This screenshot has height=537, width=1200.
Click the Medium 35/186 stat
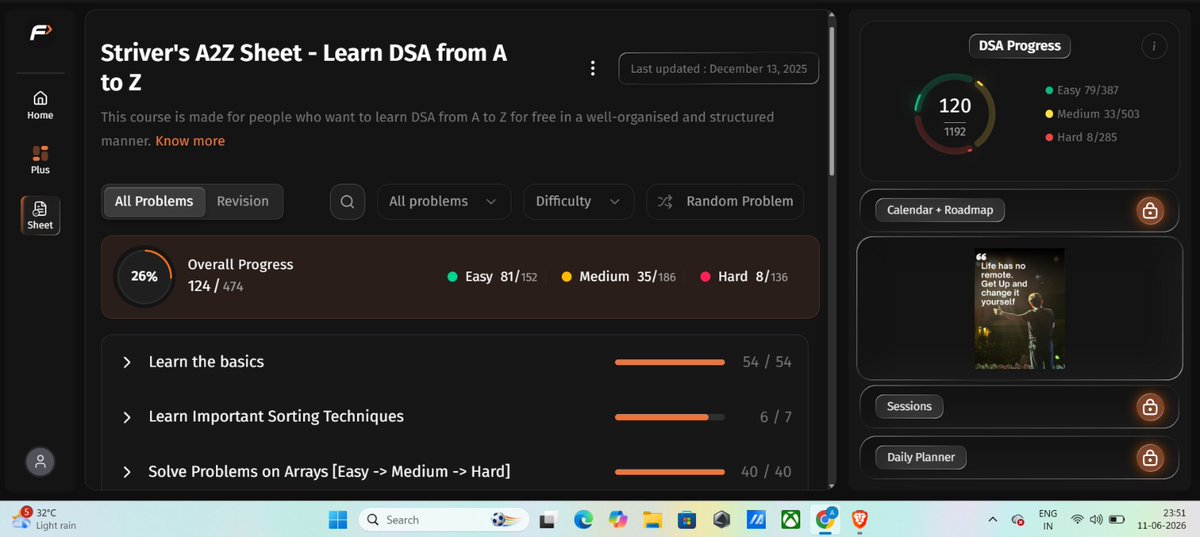click(x=618, y=277)
